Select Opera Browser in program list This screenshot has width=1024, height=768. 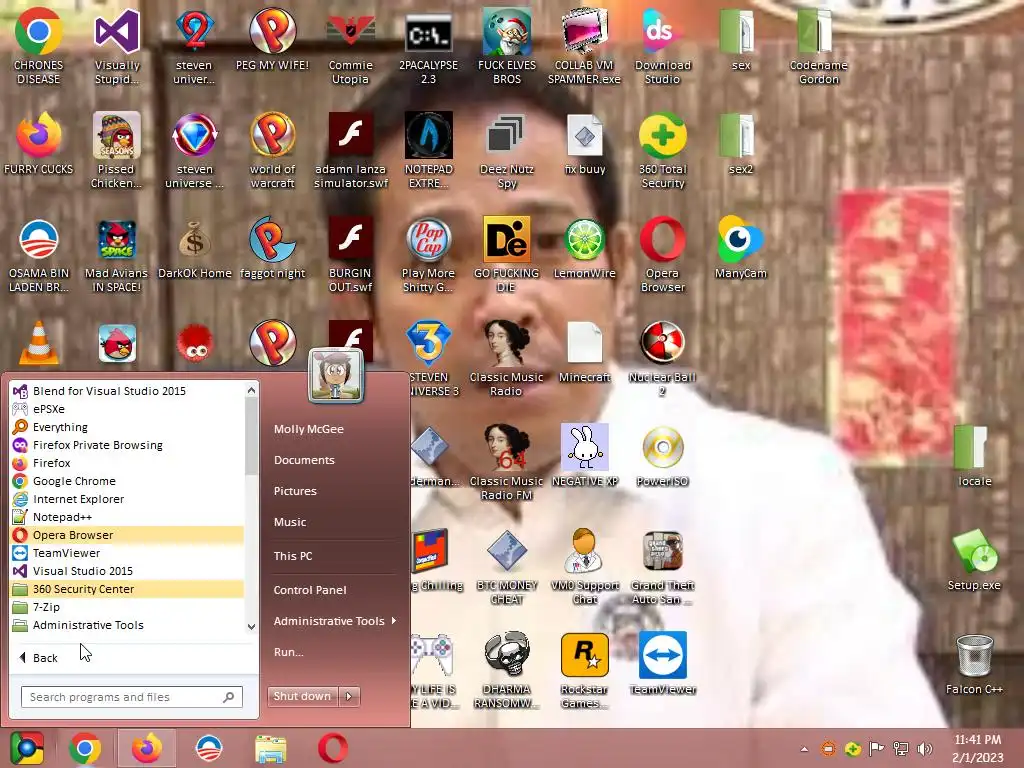coord(127,535)
